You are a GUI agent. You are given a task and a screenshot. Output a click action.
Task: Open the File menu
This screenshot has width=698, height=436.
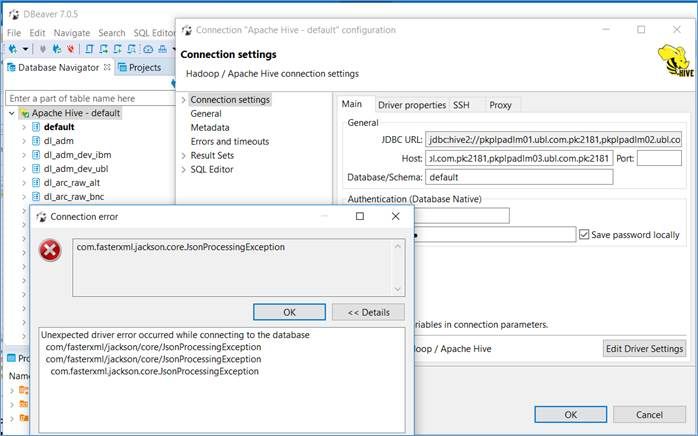(x=14, y=33)
